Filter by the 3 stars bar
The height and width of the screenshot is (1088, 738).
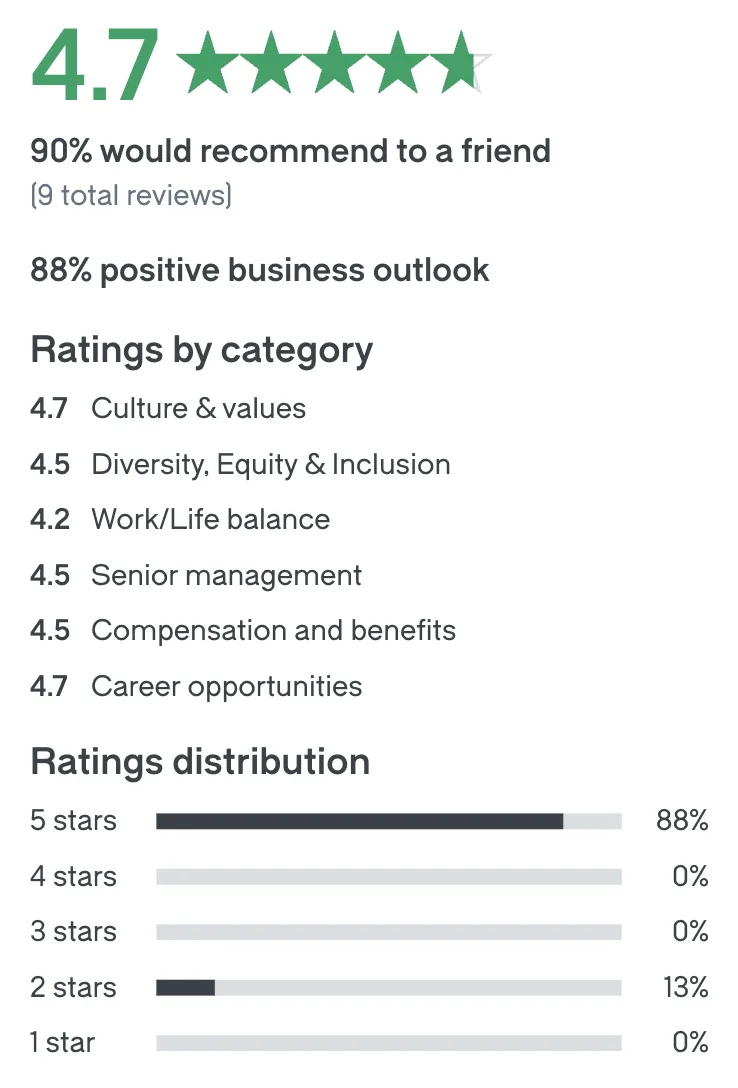369,931
